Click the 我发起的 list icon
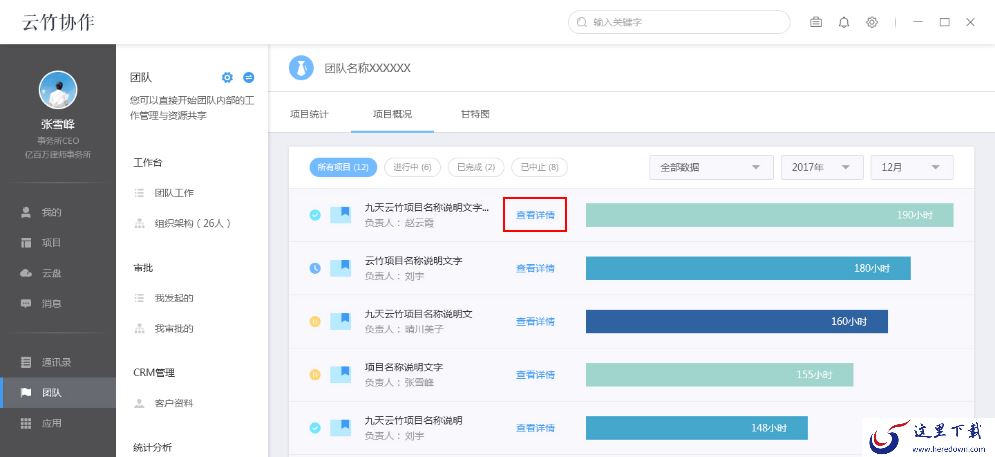The height and width of the screenshot is (457, 995). tap(139, 298)
